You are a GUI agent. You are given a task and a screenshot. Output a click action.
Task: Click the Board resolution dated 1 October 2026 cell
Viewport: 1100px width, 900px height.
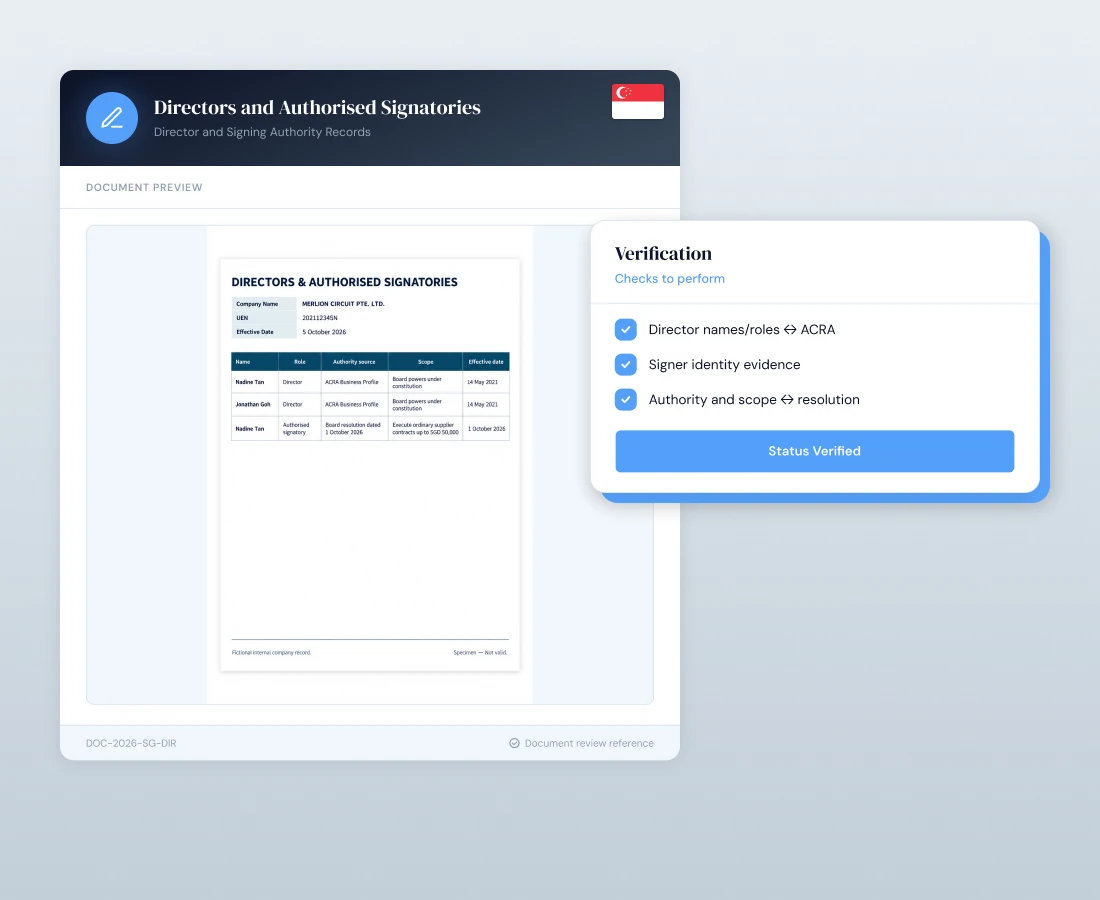point(353,429)
